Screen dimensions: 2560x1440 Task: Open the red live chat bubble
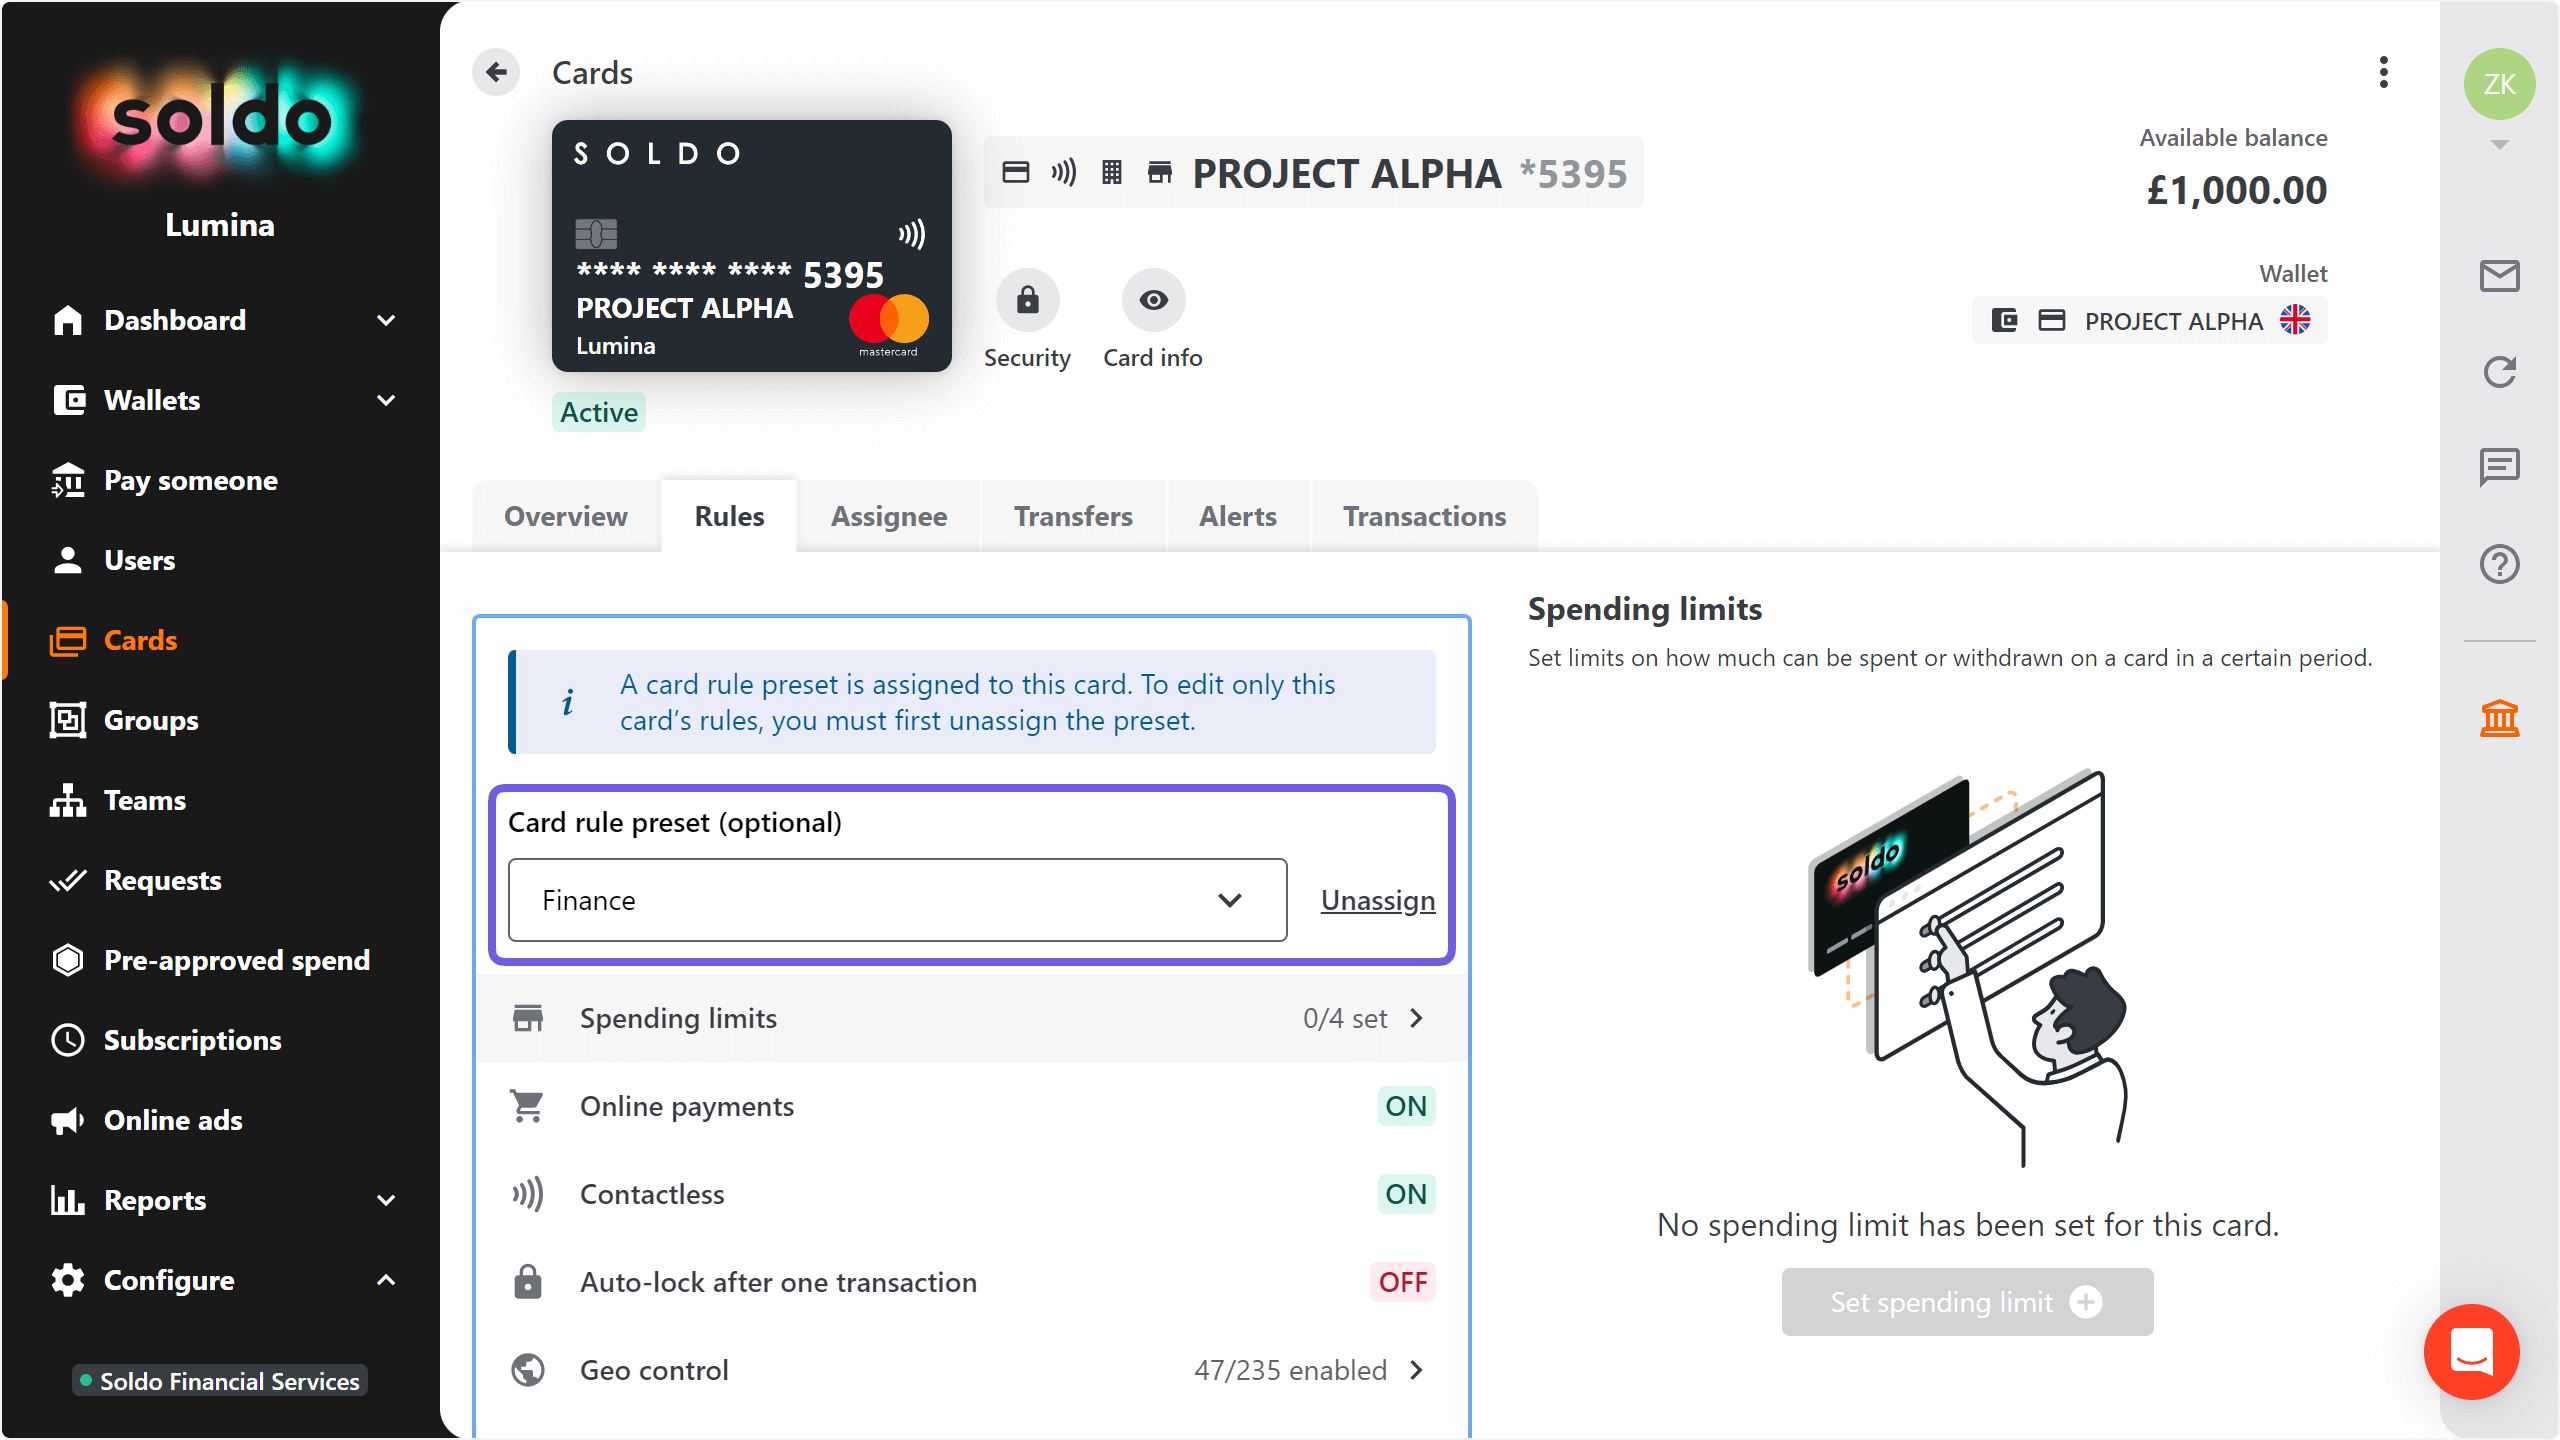pos(2471,1352)
